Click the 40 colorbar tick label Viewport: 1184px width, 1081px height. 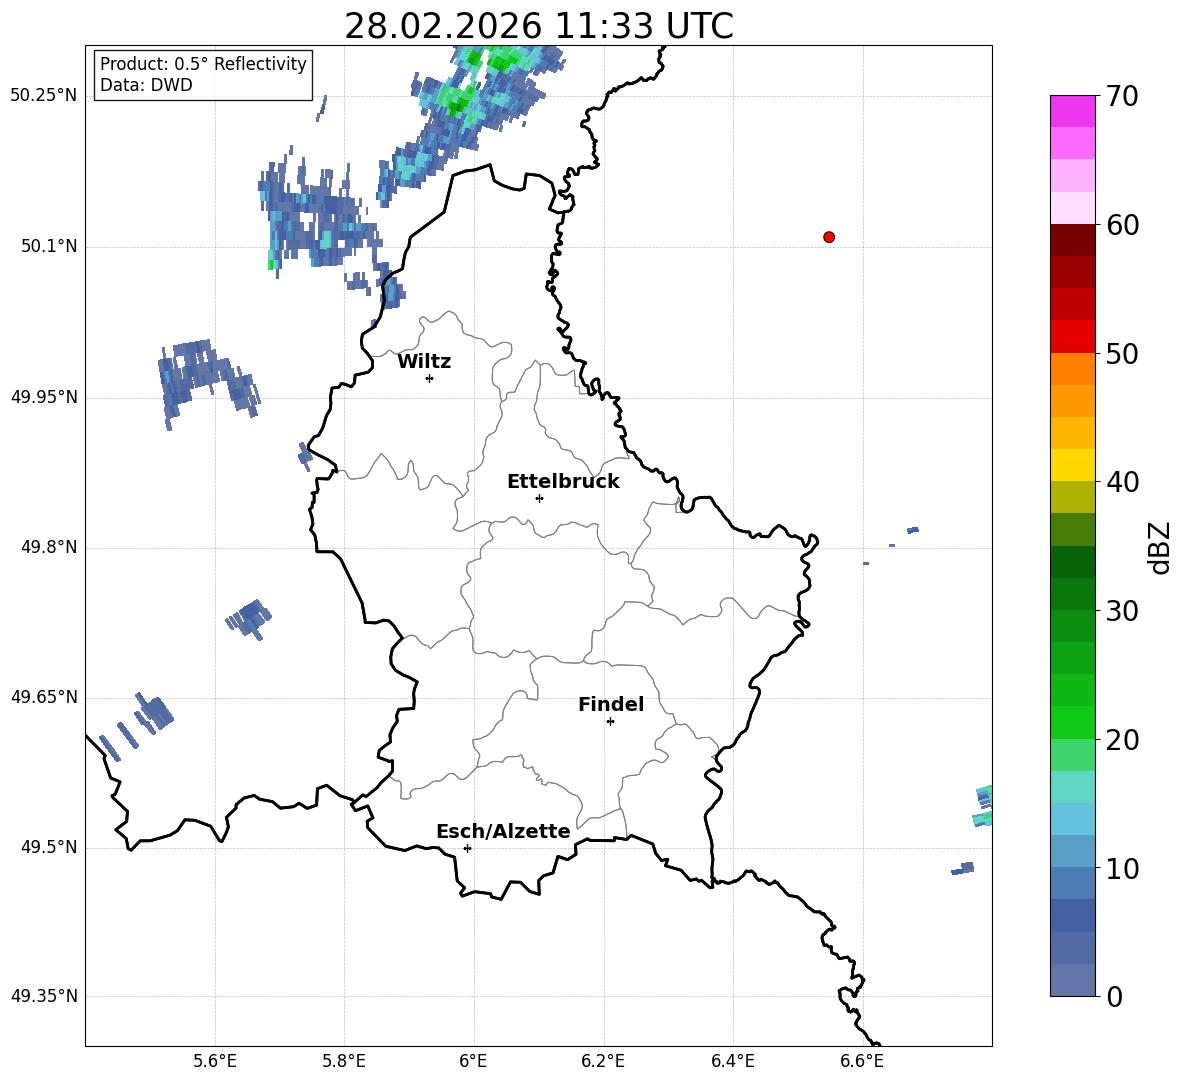[1122, 482]
